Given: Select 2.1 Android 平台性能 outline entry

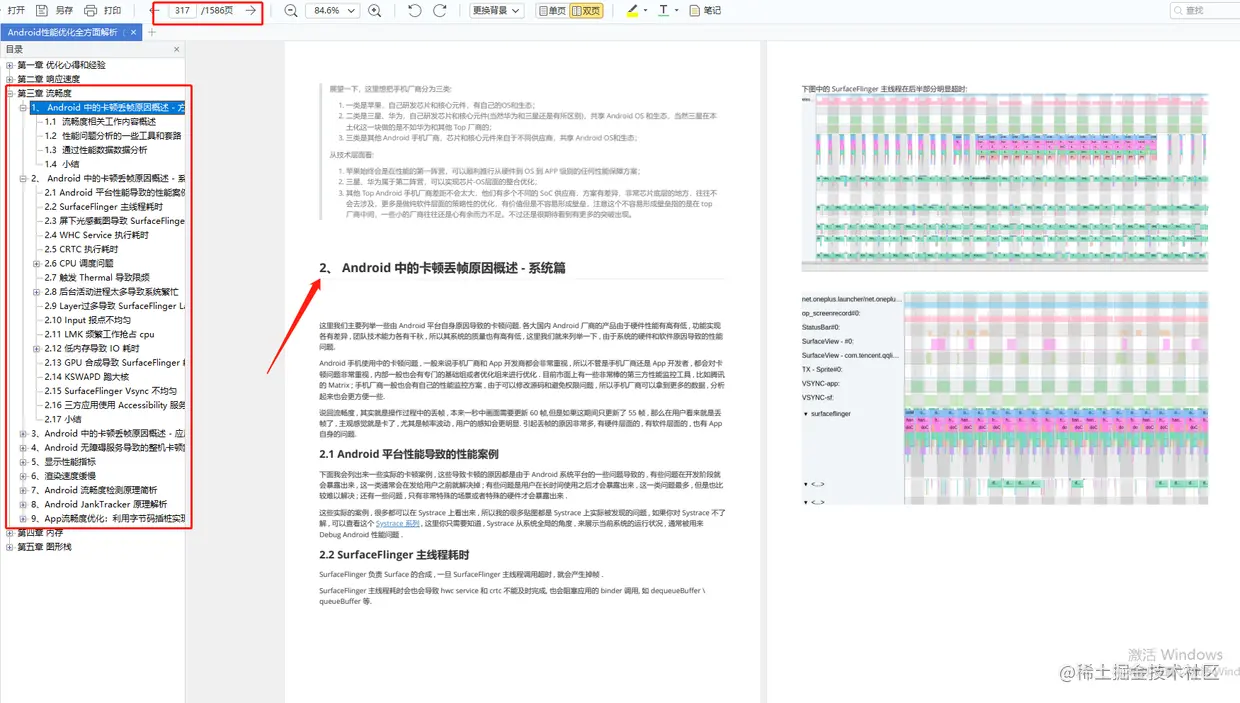Looking at the screenshot, I should tap(115, 192).
